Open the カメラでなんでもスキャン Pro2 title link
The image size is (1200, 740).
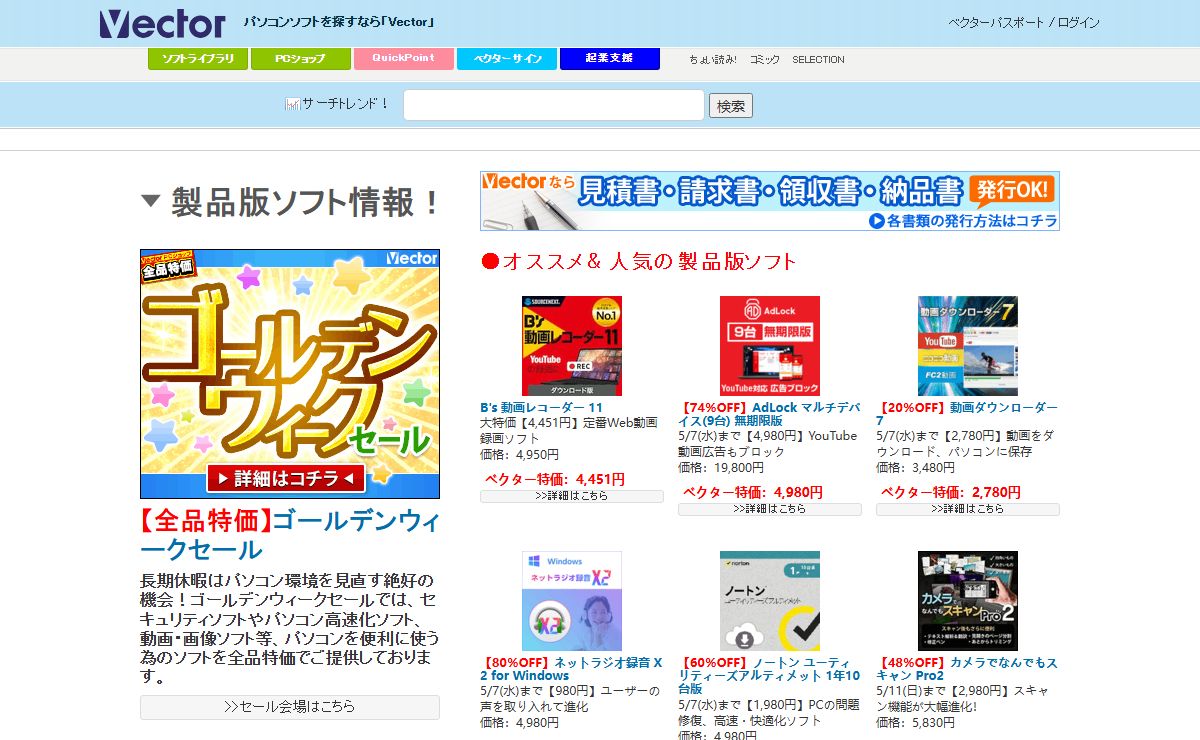click(967, 669)
